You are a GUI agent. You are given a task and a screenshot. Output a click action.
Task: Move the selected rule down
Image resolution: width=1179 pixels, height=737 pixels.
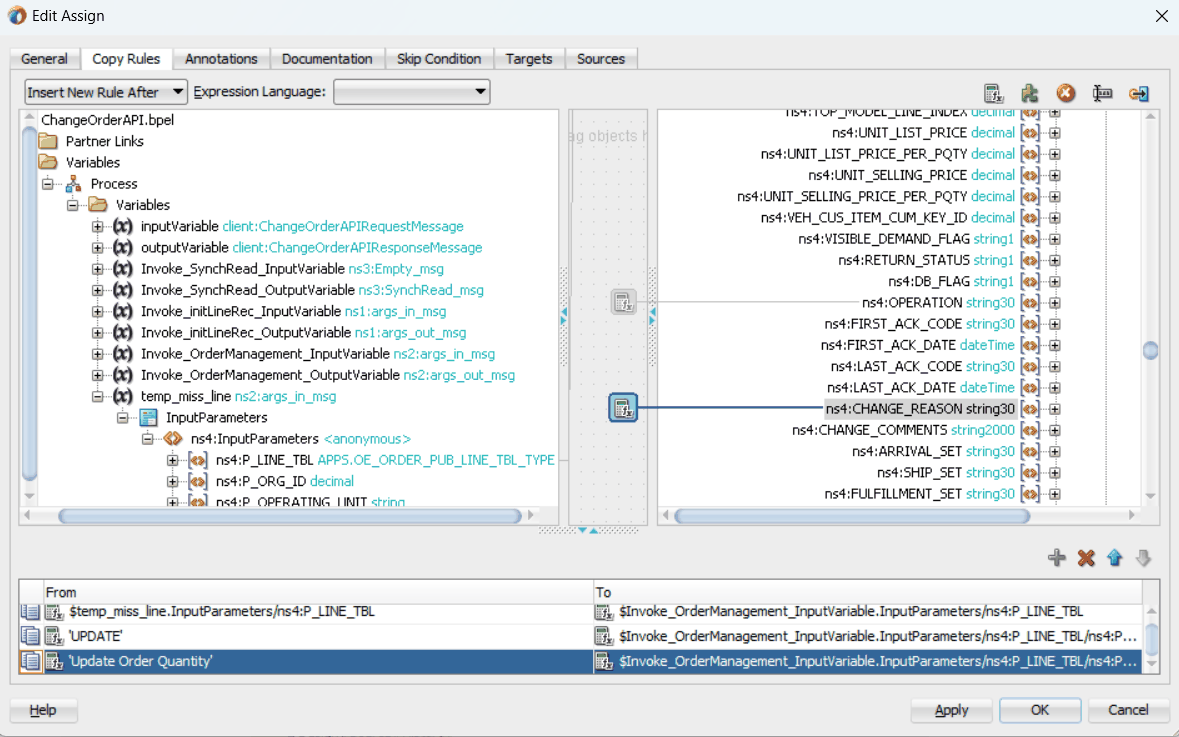click(x=1143, y=558)
